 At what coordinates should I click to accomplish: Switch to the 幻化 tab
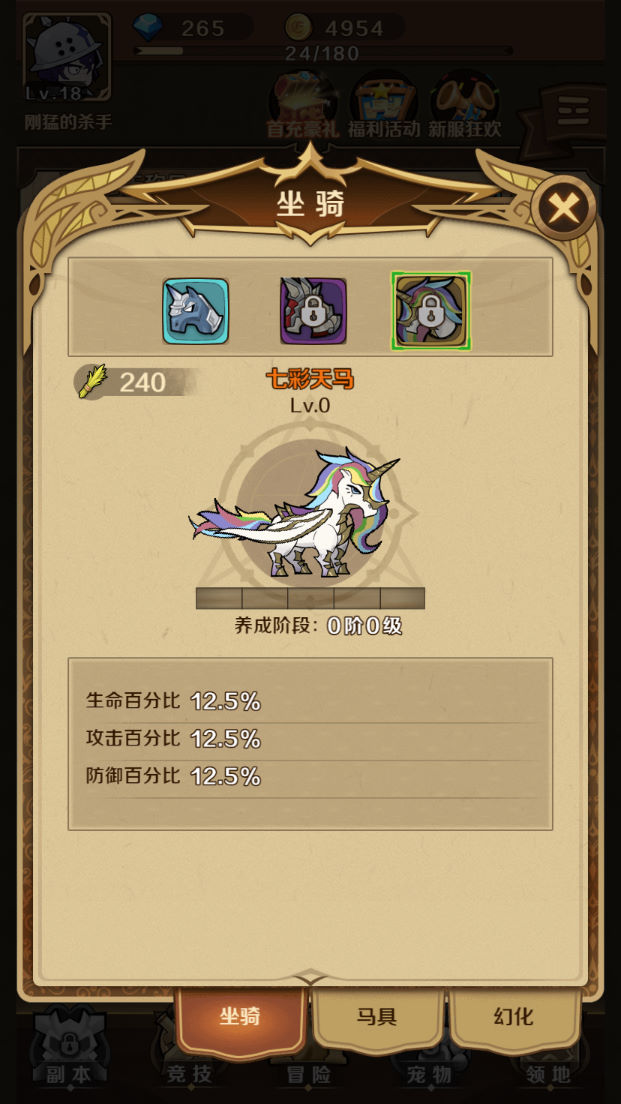pyautogui.click(x=515, y=1017)
